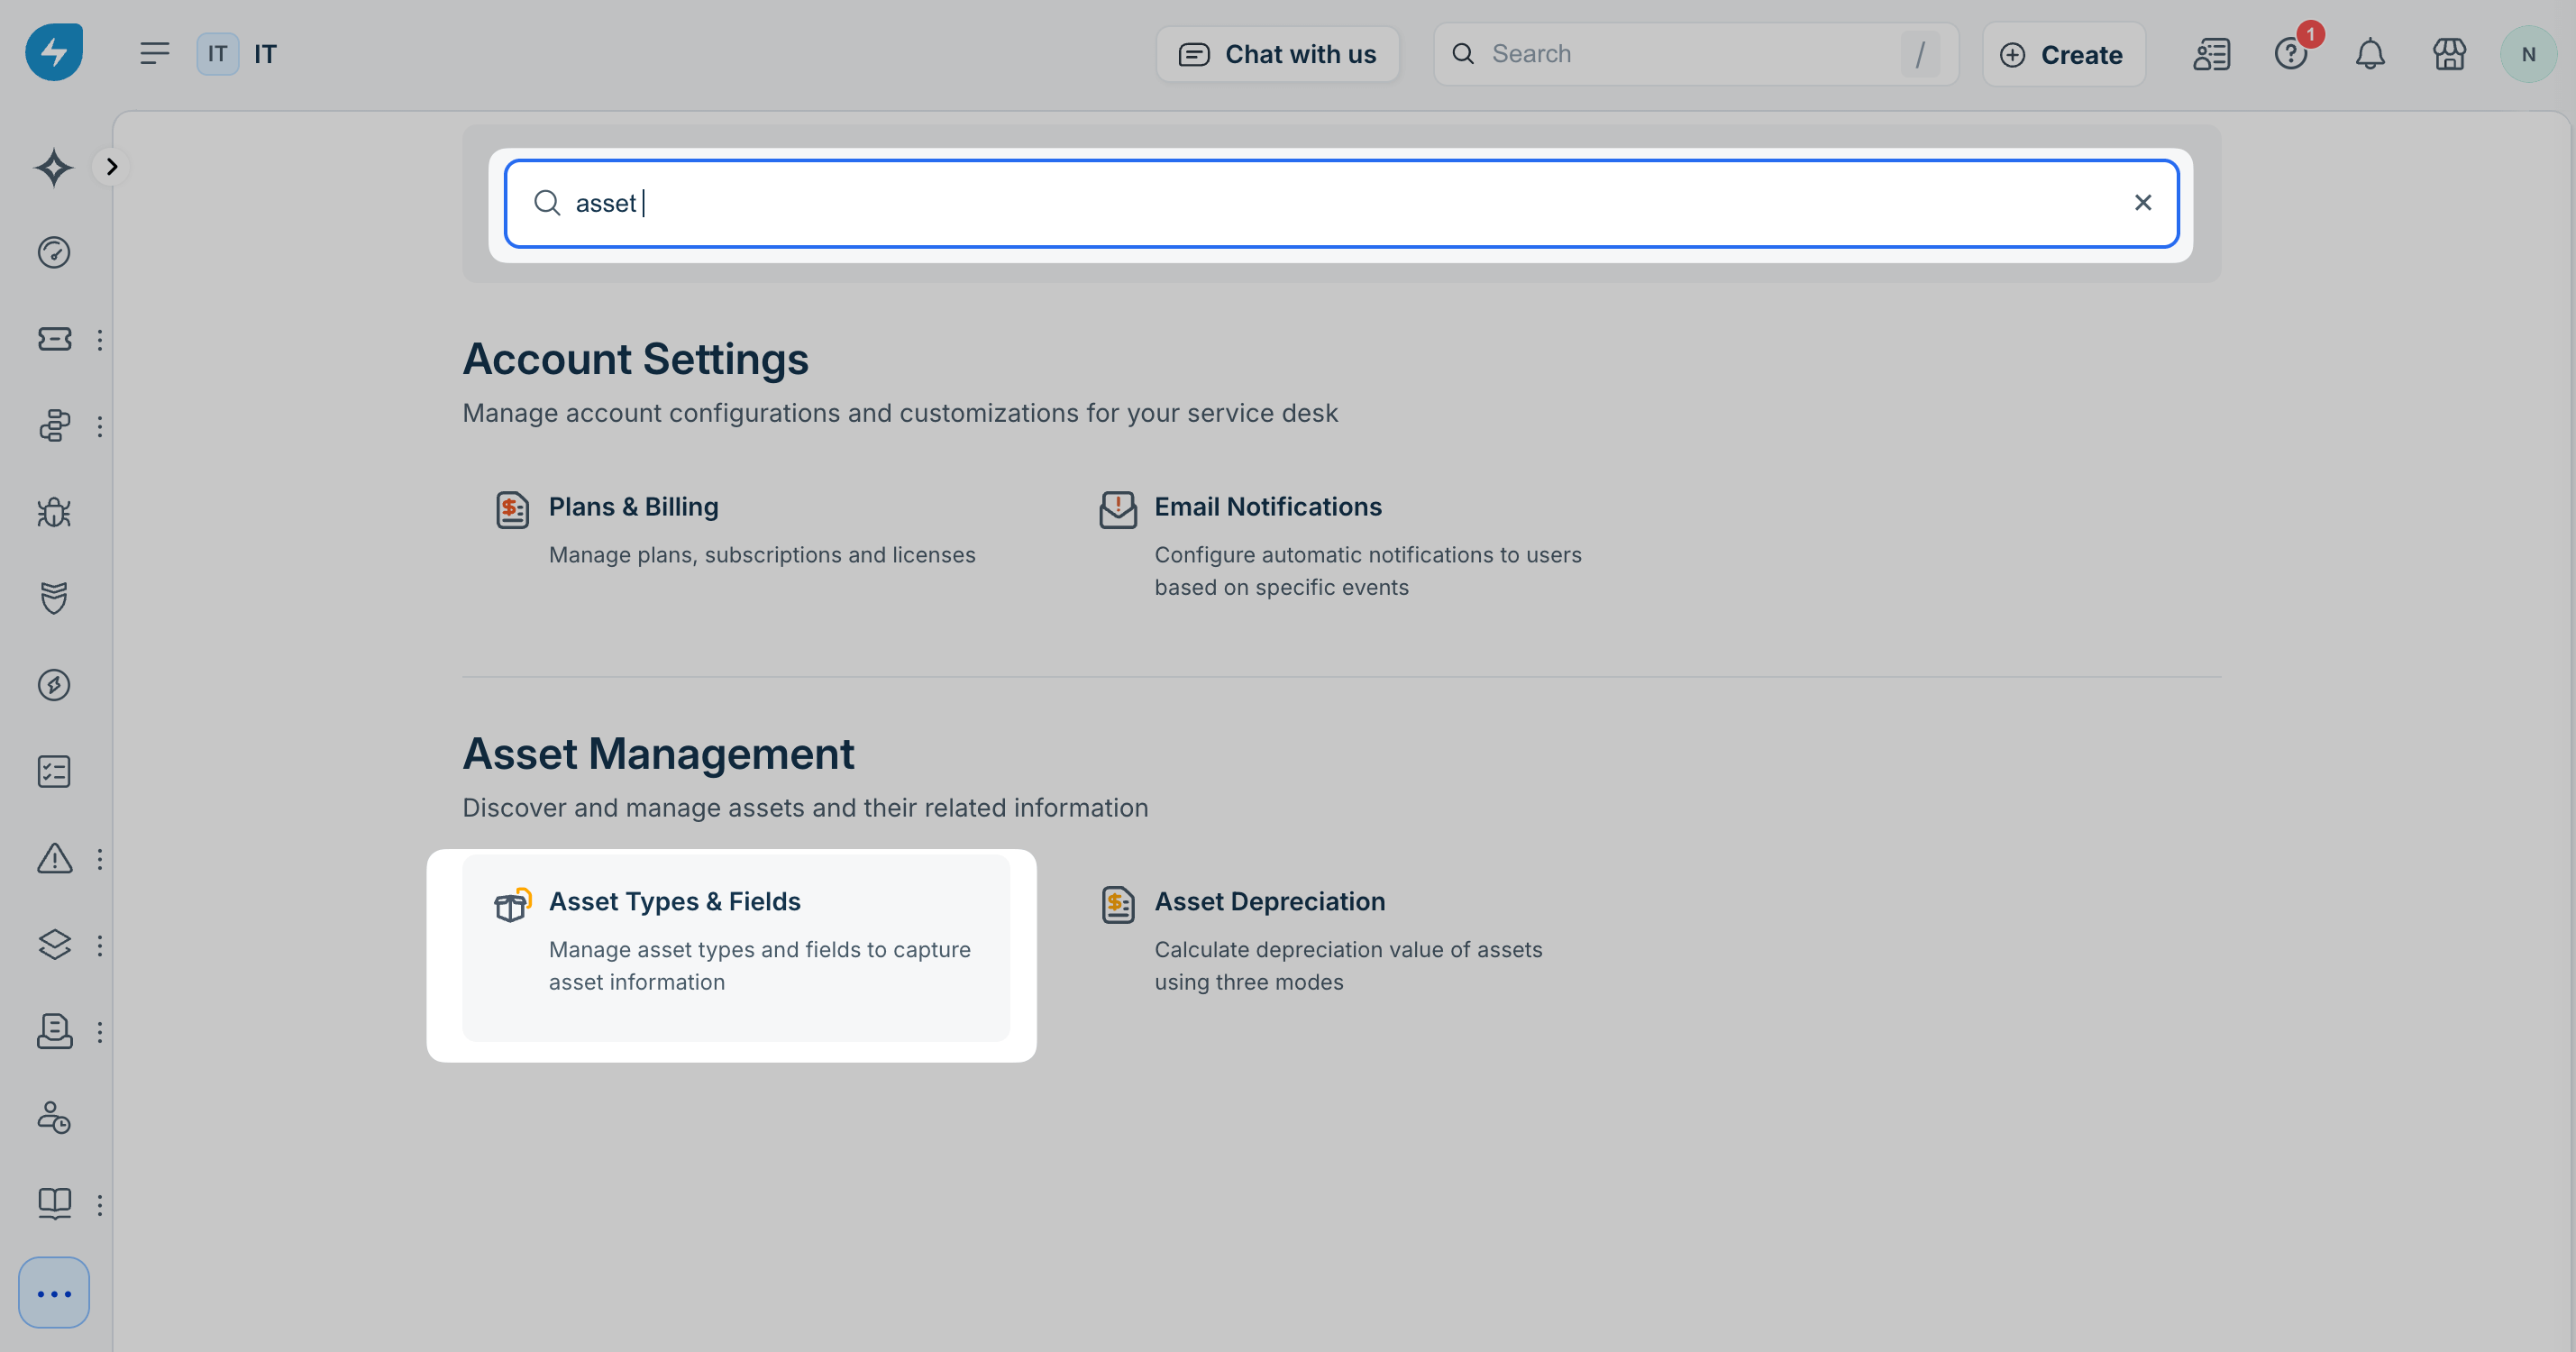
Task: Click the Create button
Action: (x=2063, y=54)
